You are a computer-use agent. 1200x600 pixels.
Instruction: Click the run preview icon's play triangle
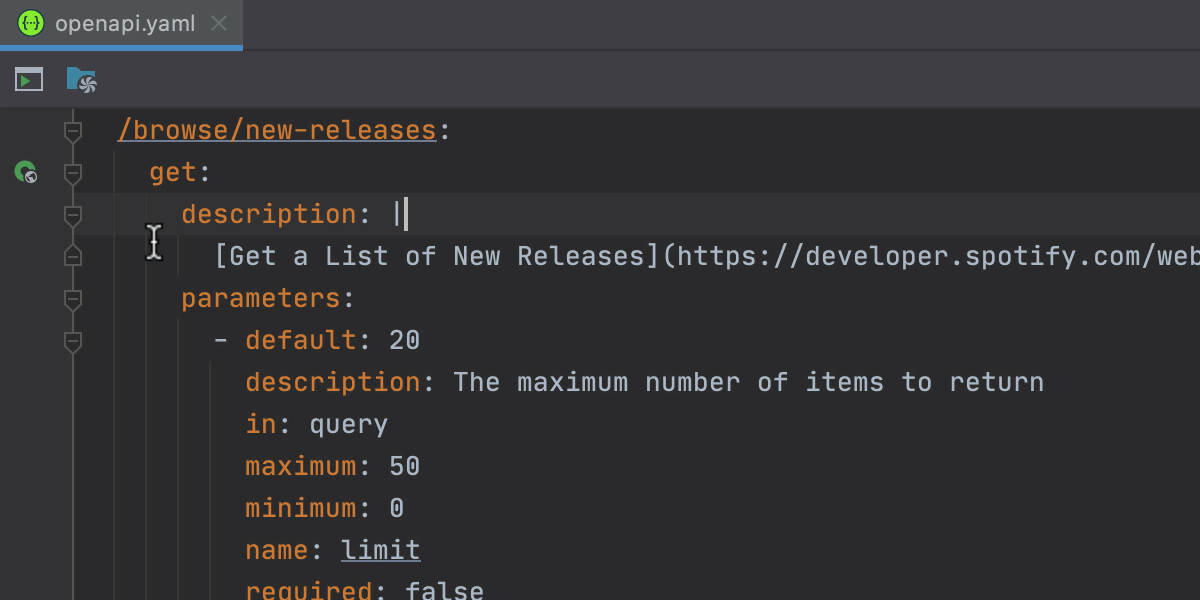click(x=29, y=79)
